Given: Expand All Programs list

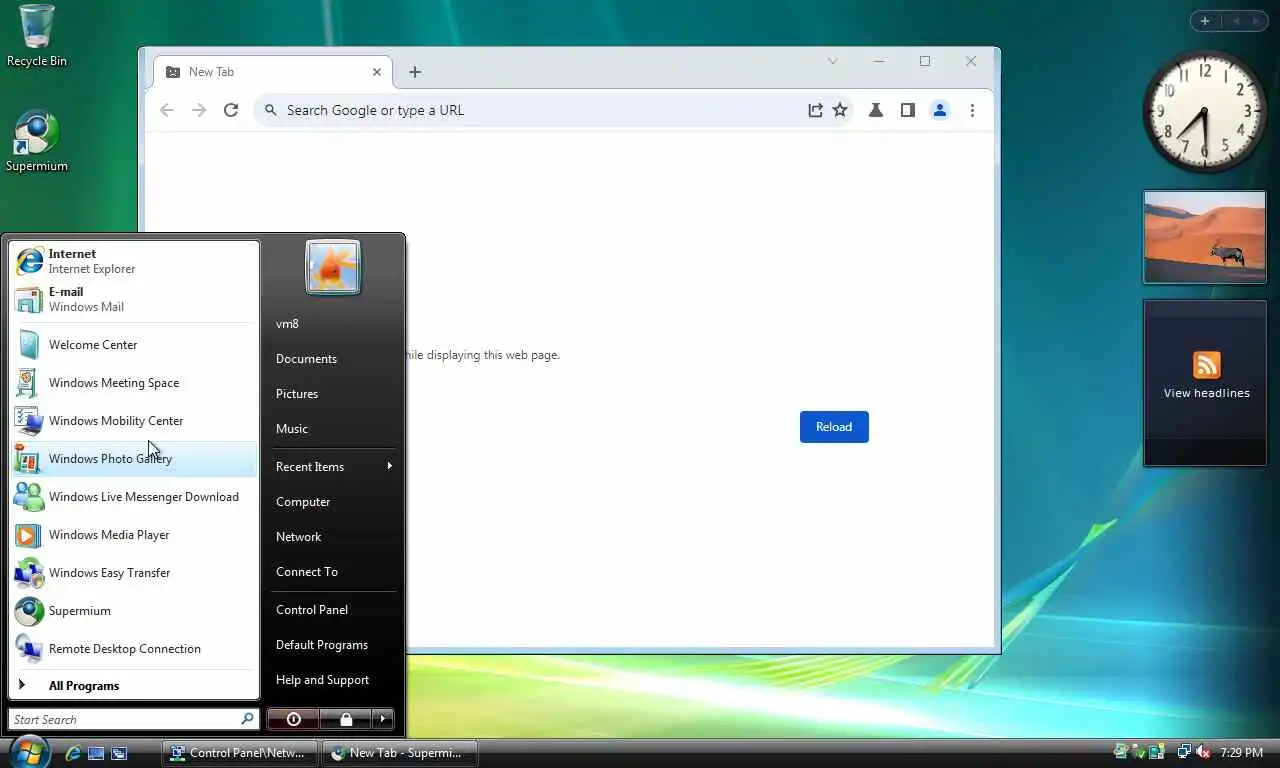Looking at the screenshot, I should (x=134, y=686).
